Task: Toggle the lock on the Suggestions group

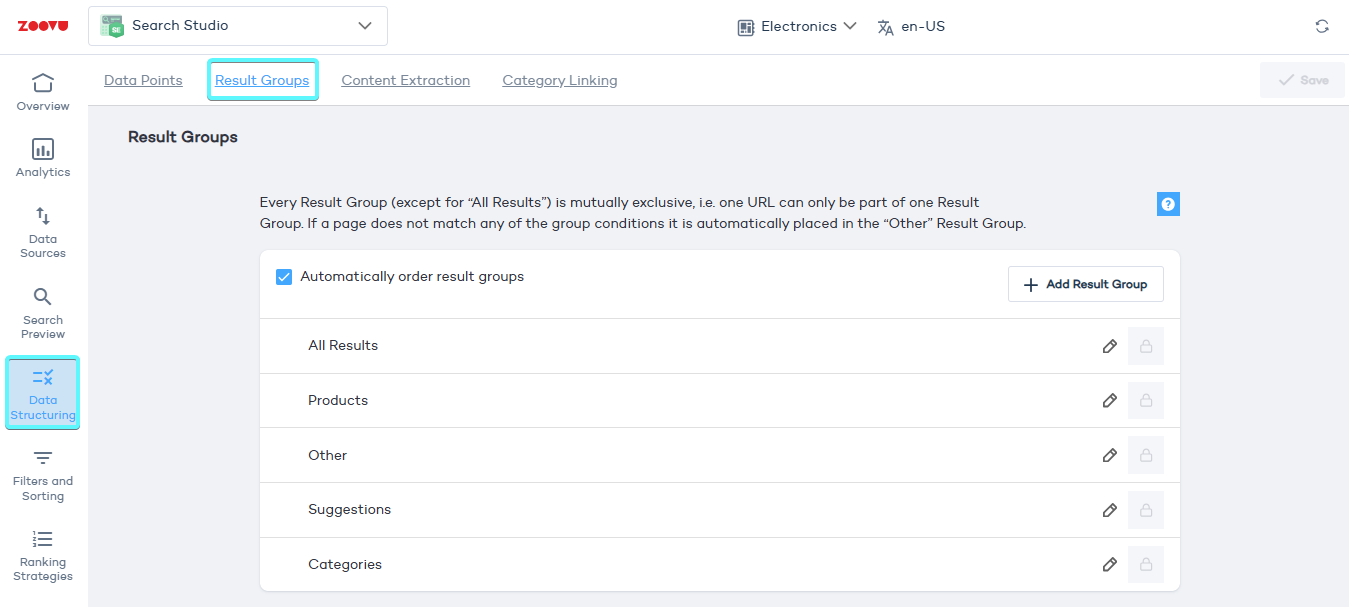Action: [1145, 509]
